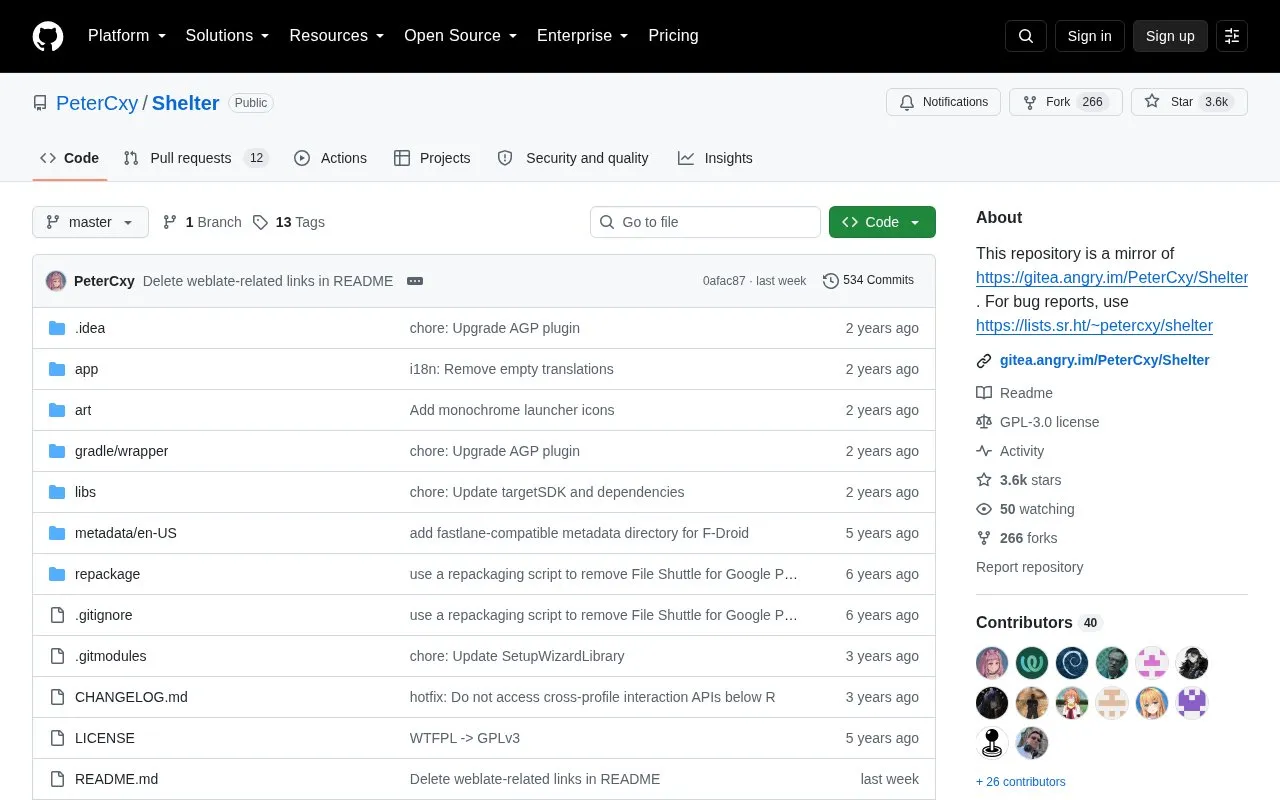Image resolution: width=1280 pixels, height=800 pixels.
Task: Open the green Code dropdown button
Action: pyautogui.click(x=882, y=222)
